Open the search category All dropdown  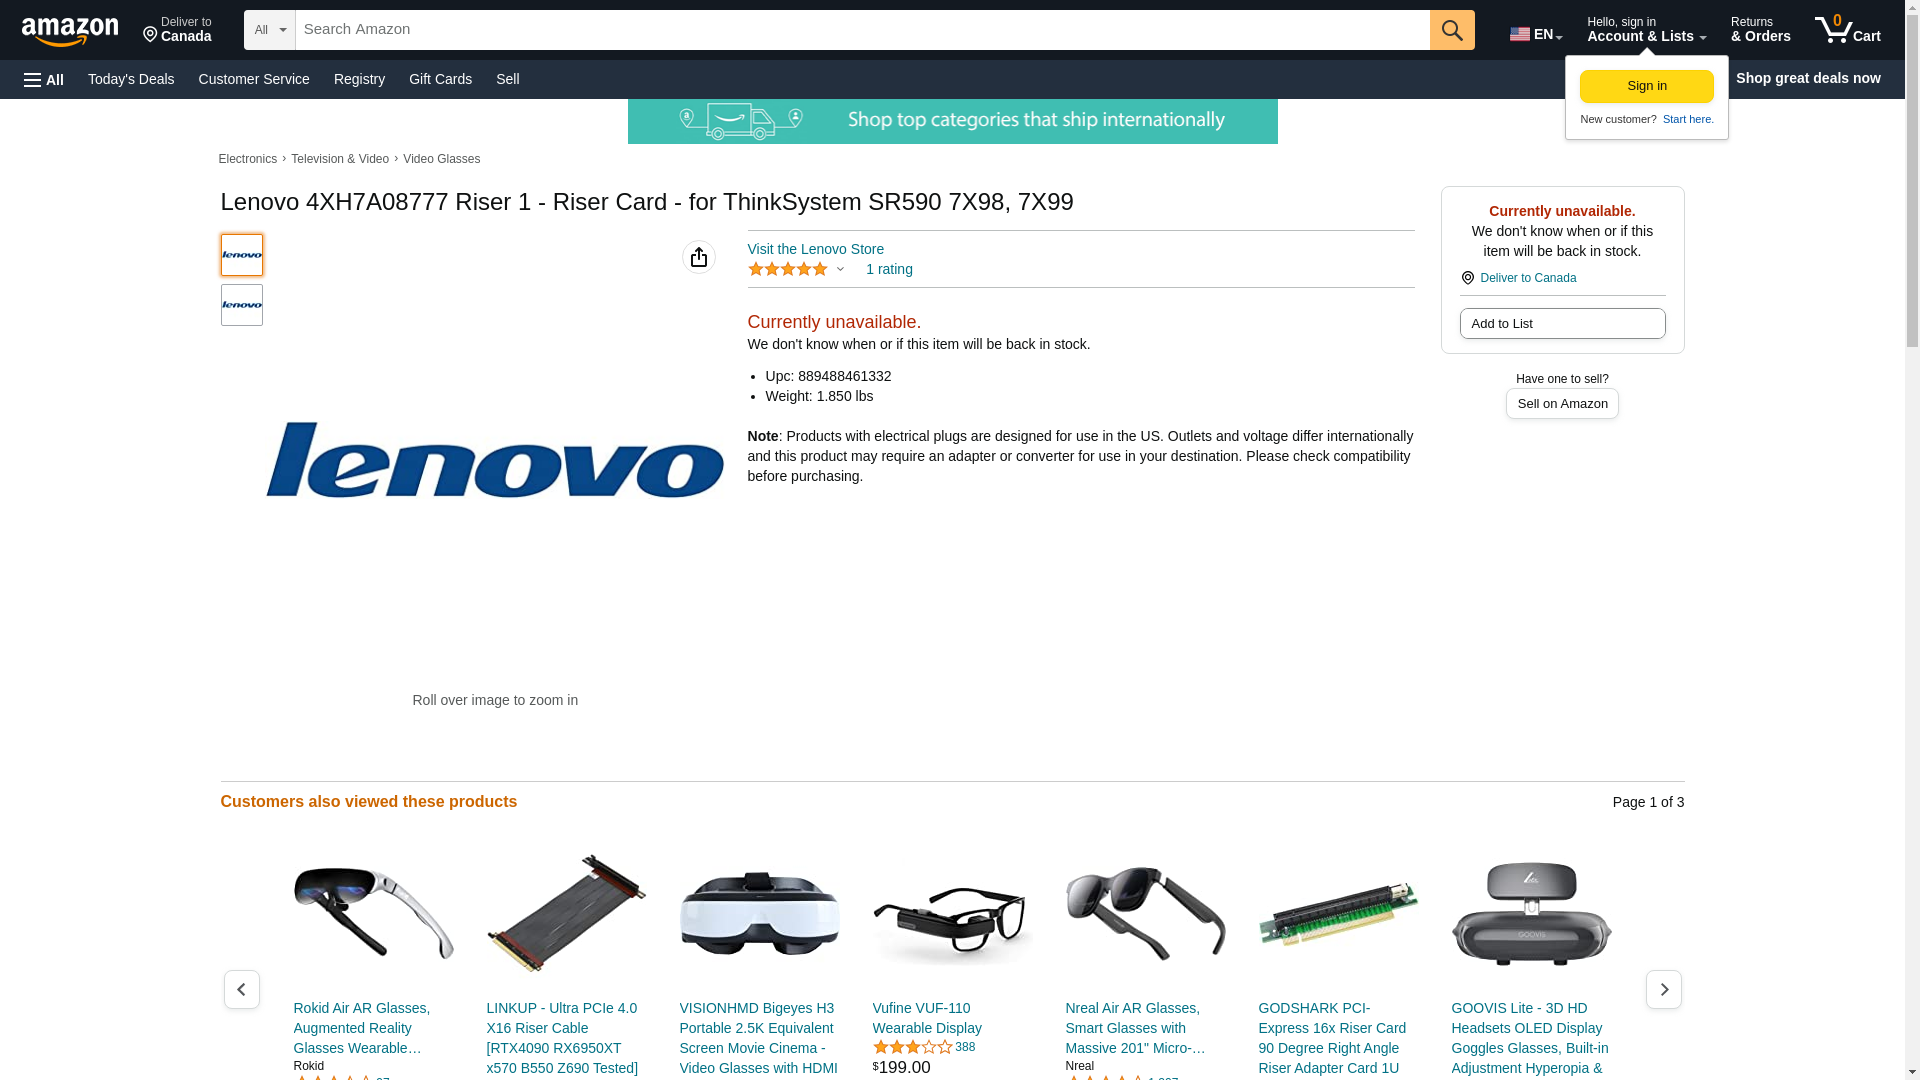click(x=270, y=30)
